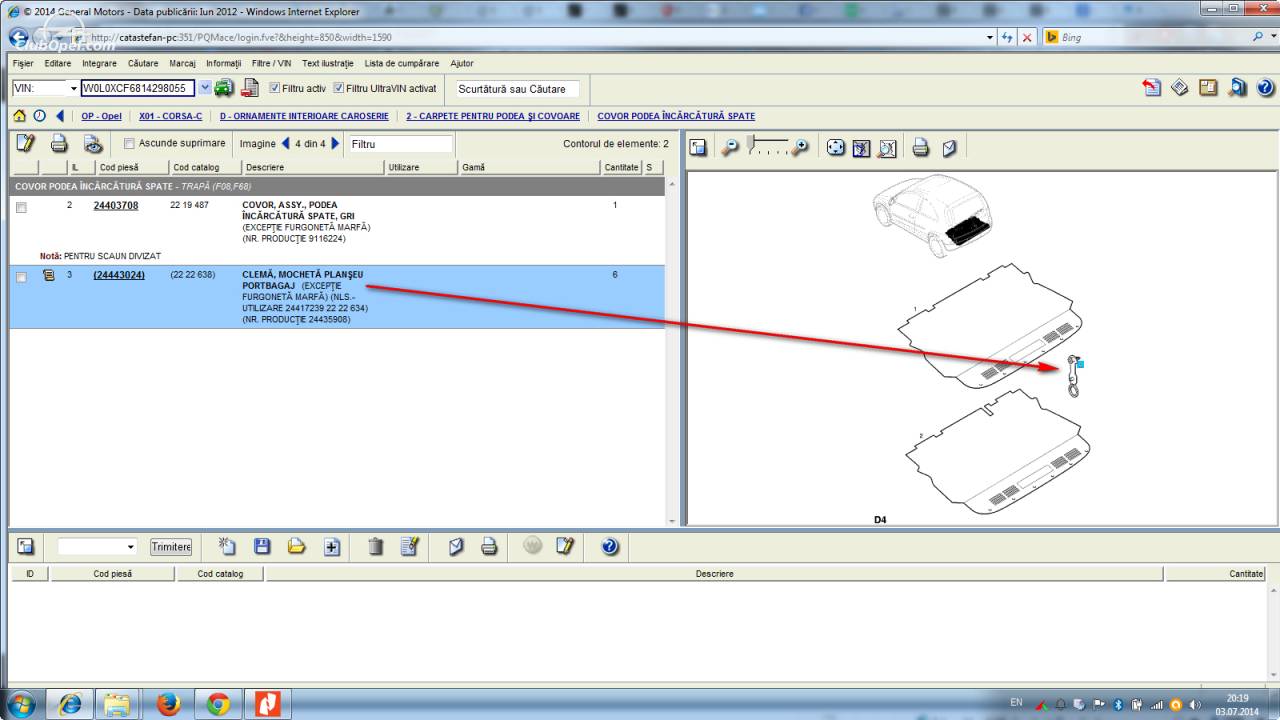Zoom in the illustration
Image resolution: width=1280 pixels, height=720 pixels.
click(x=800, y=148)
